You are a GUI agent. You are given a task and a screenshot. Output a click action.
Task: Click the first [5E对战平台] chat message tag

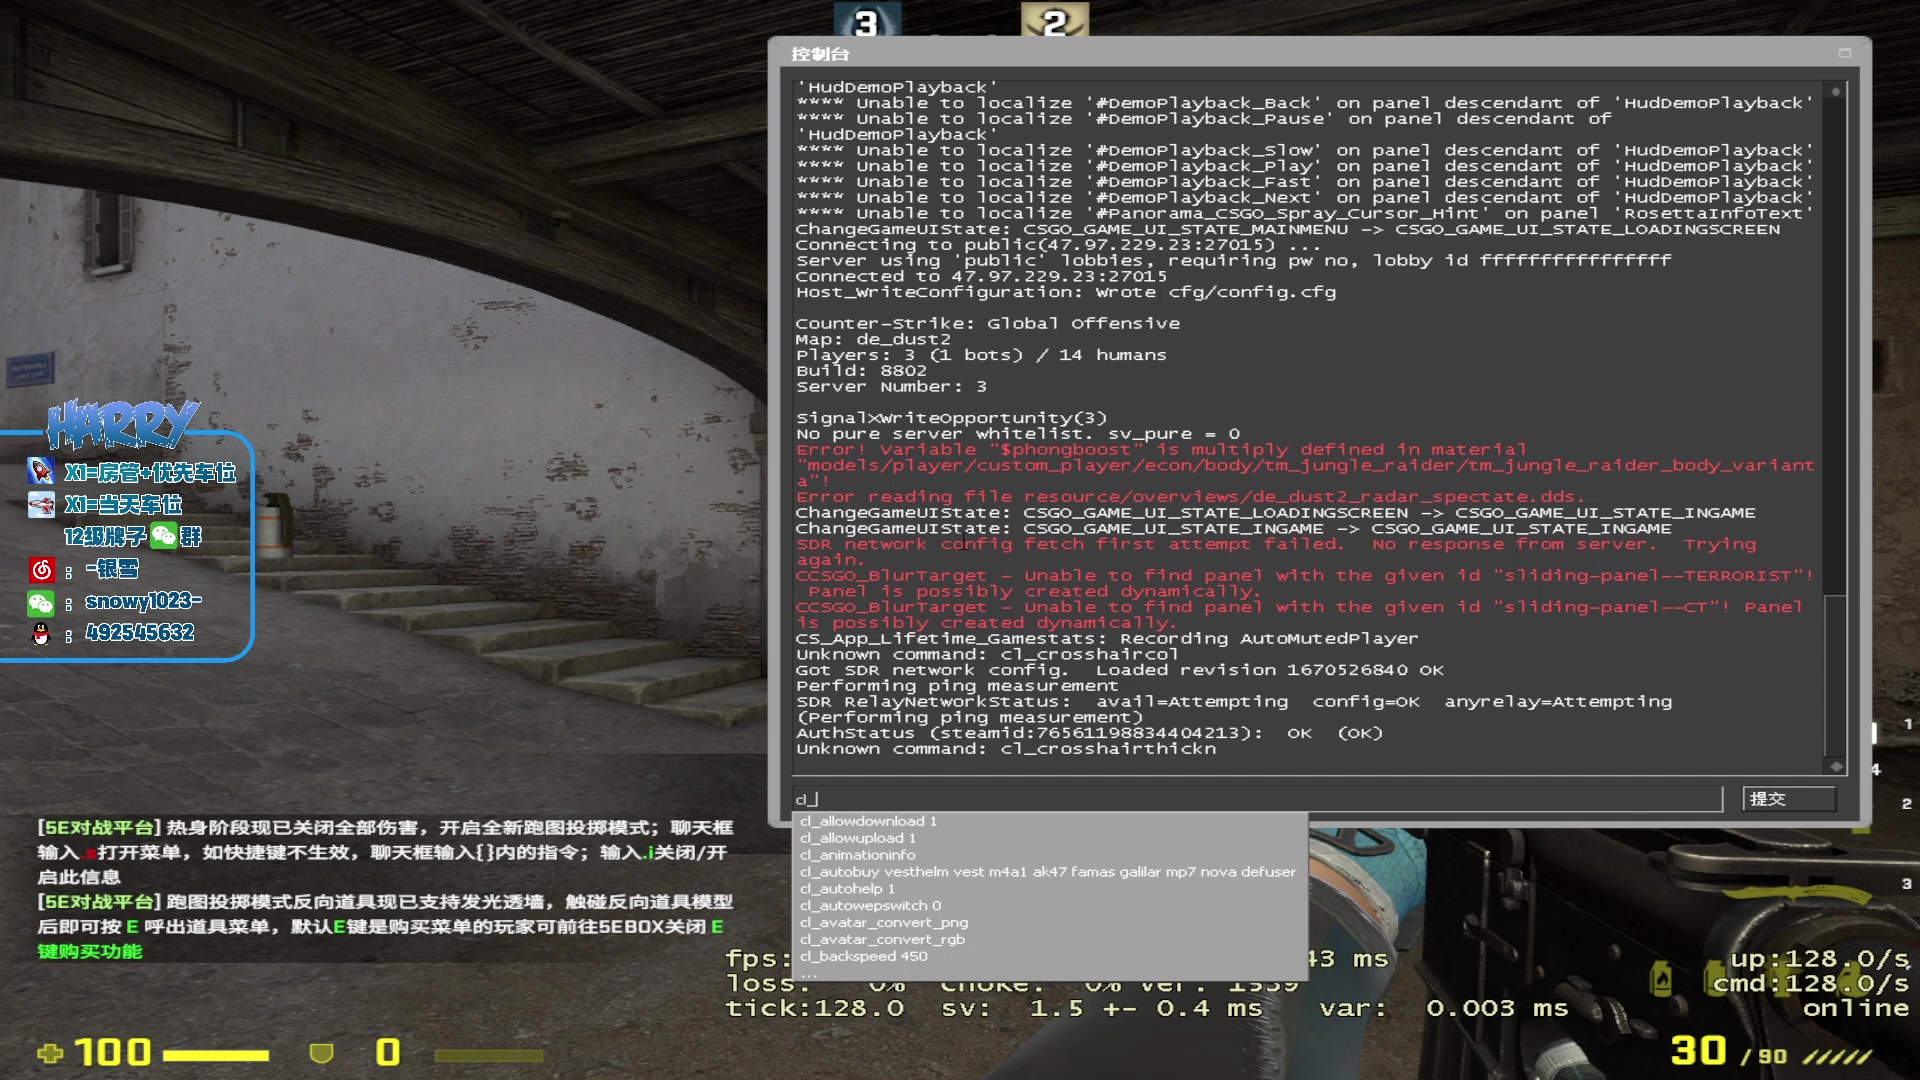pyautogui.click(x=99, y=828)
